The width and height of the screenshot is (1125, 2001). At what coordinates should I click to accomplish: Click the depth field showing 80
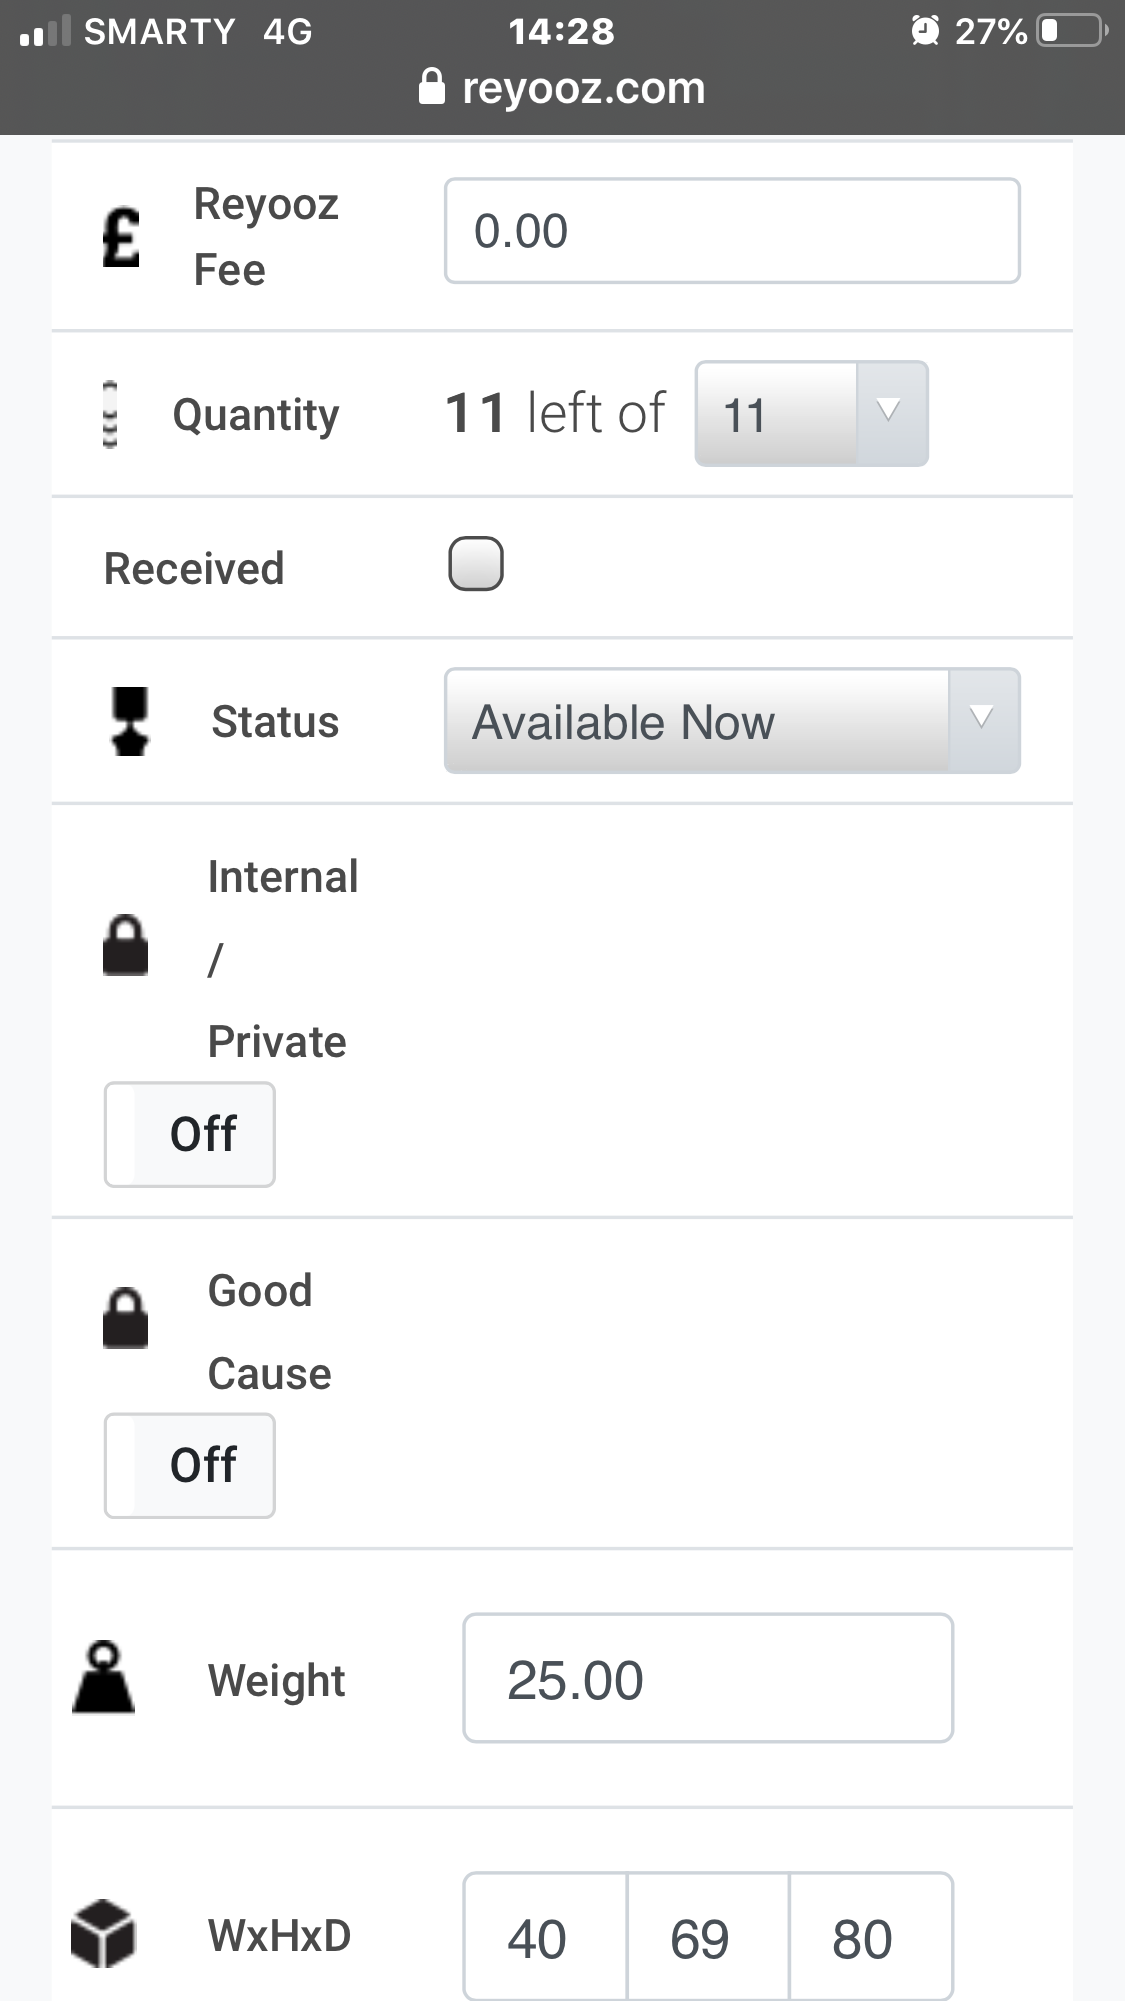click(x=870, y=1938)
